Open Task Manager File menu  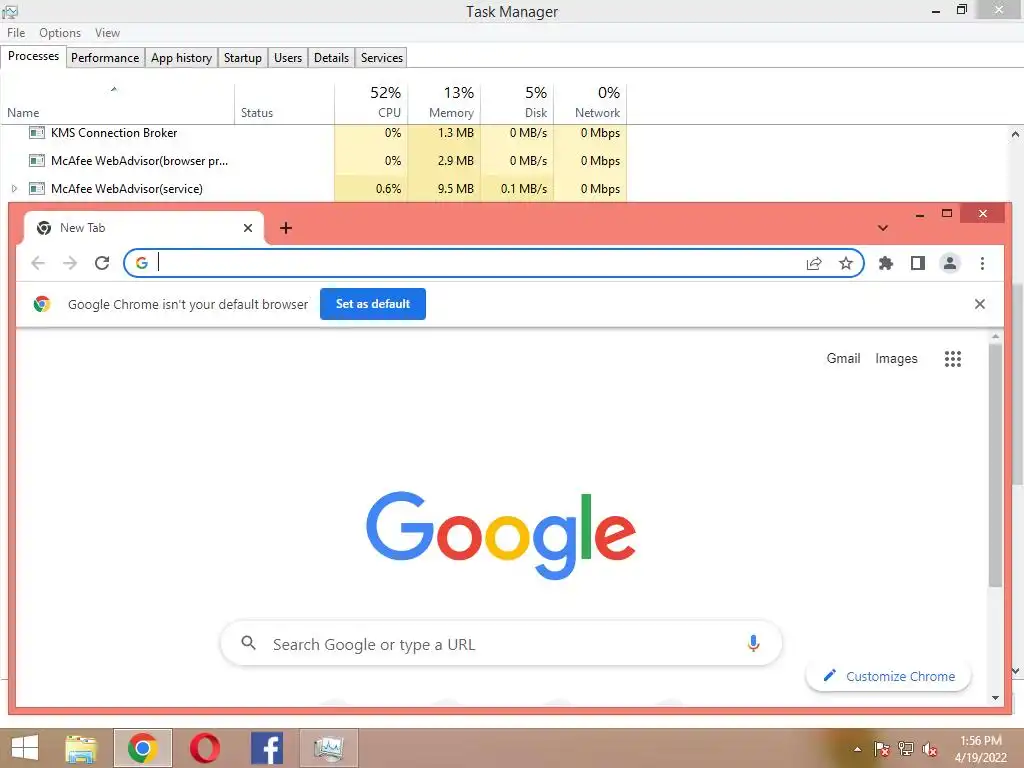click(16, 33)
